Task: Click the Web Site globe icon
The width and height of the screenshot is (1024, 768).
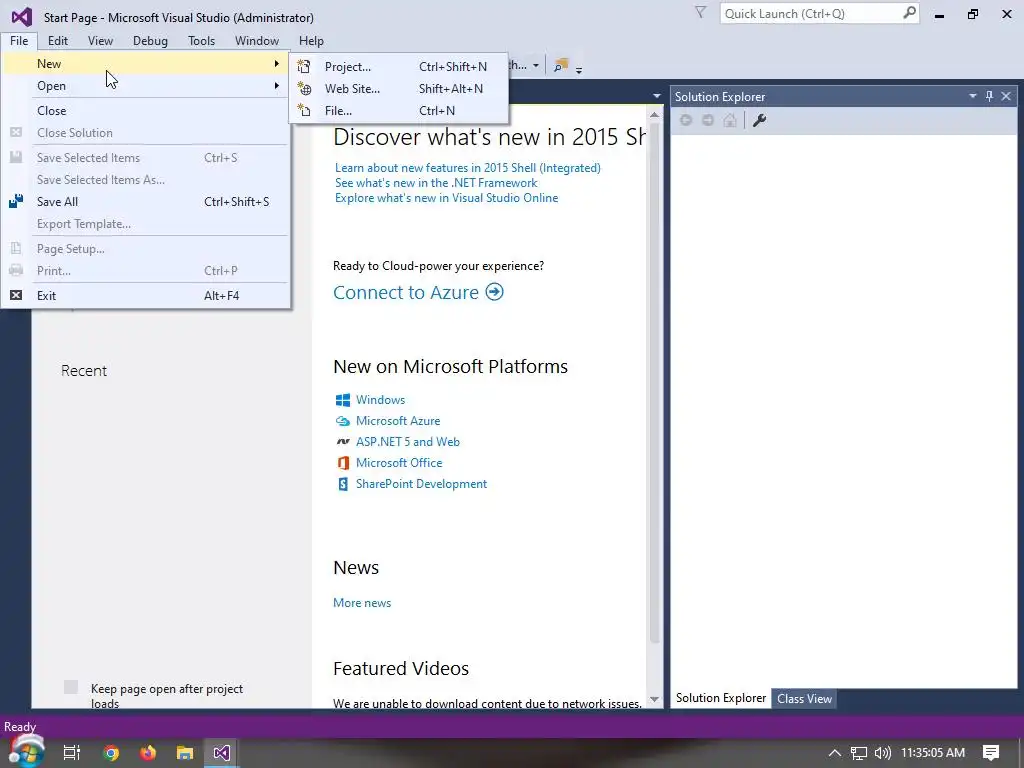Action: click(x=304, y=88)
